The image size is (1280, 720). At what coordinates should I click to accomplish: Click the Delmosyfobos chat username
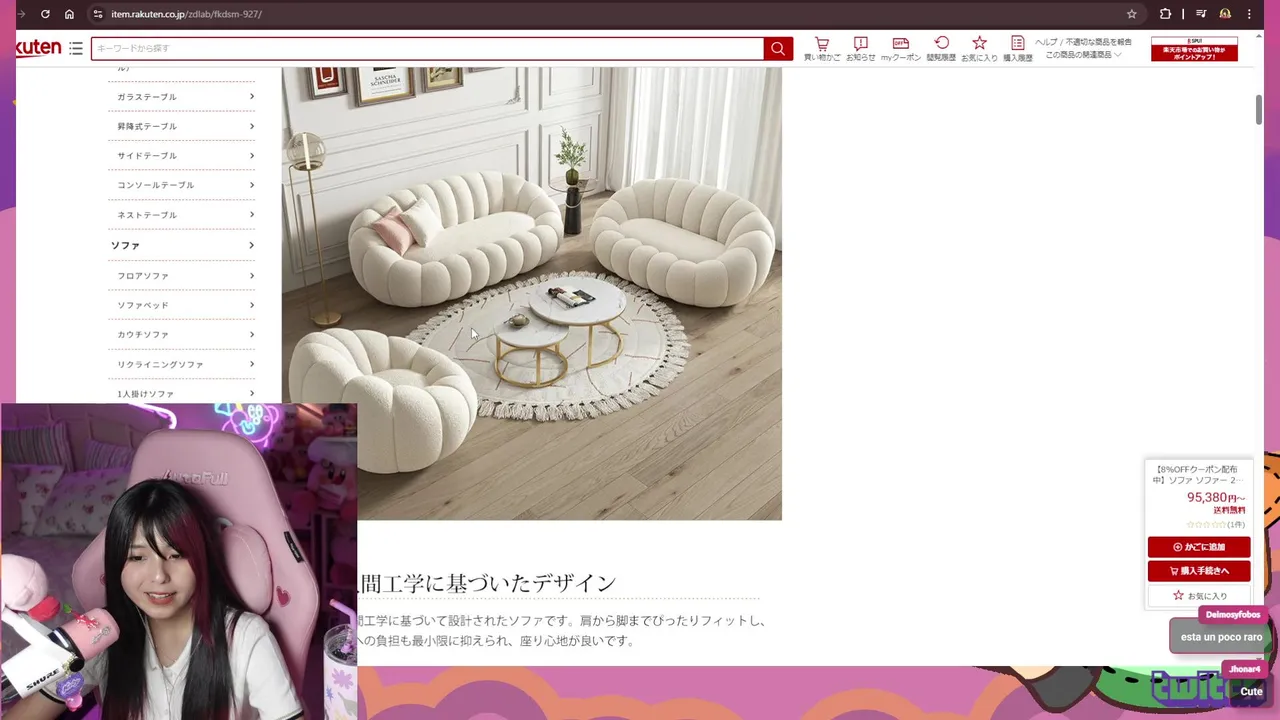tap(1232, 615)
